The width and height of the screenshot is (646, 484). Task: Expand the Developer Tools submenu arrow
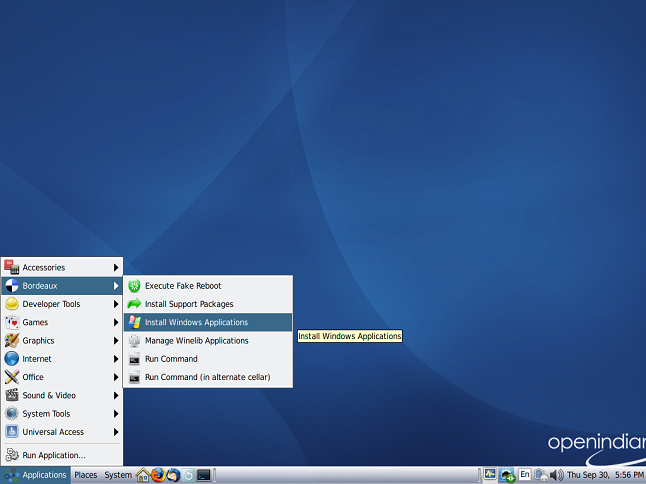pyautogui.click(x=116, y=304)
